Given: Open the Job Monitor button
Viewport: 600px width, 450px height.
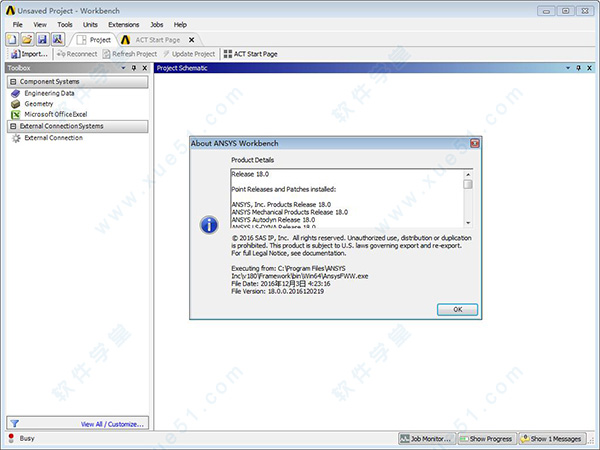Looking at the screenshot, I should click(427, 439).
